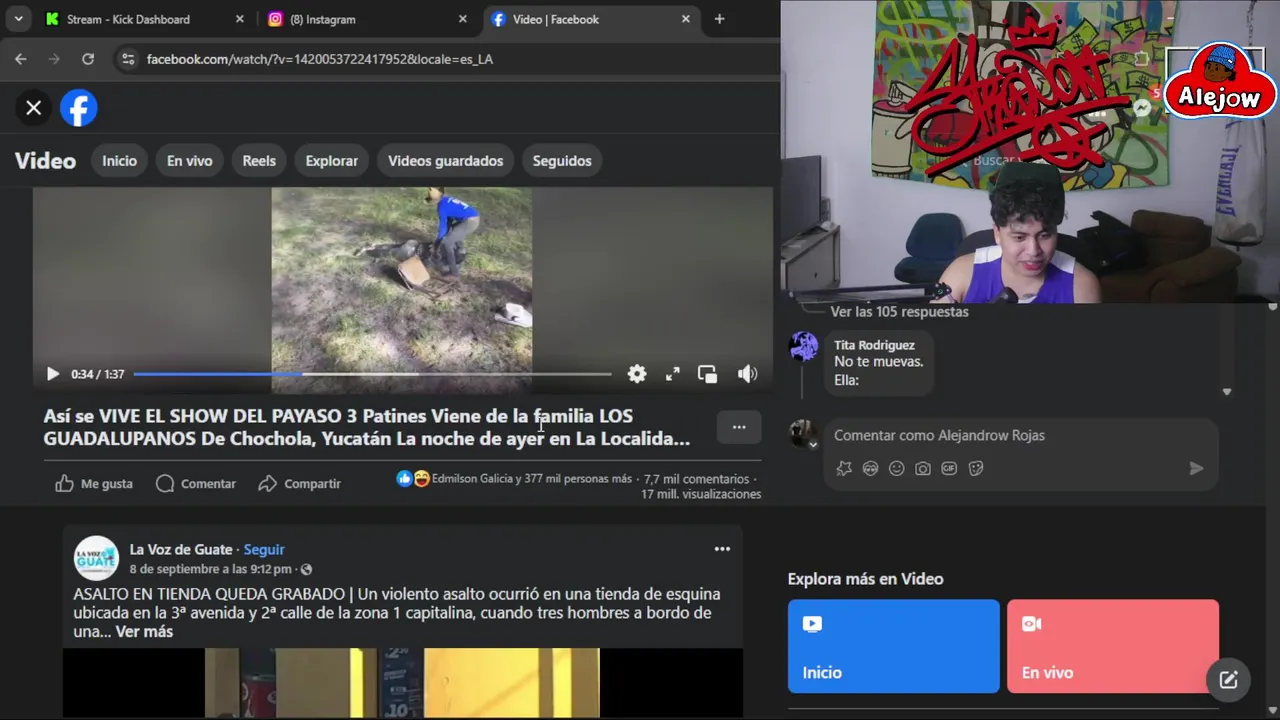The height and width of the screenshot is (720, 1280).
Task: Select the Inicio video tab
Action: pos(119,161)
